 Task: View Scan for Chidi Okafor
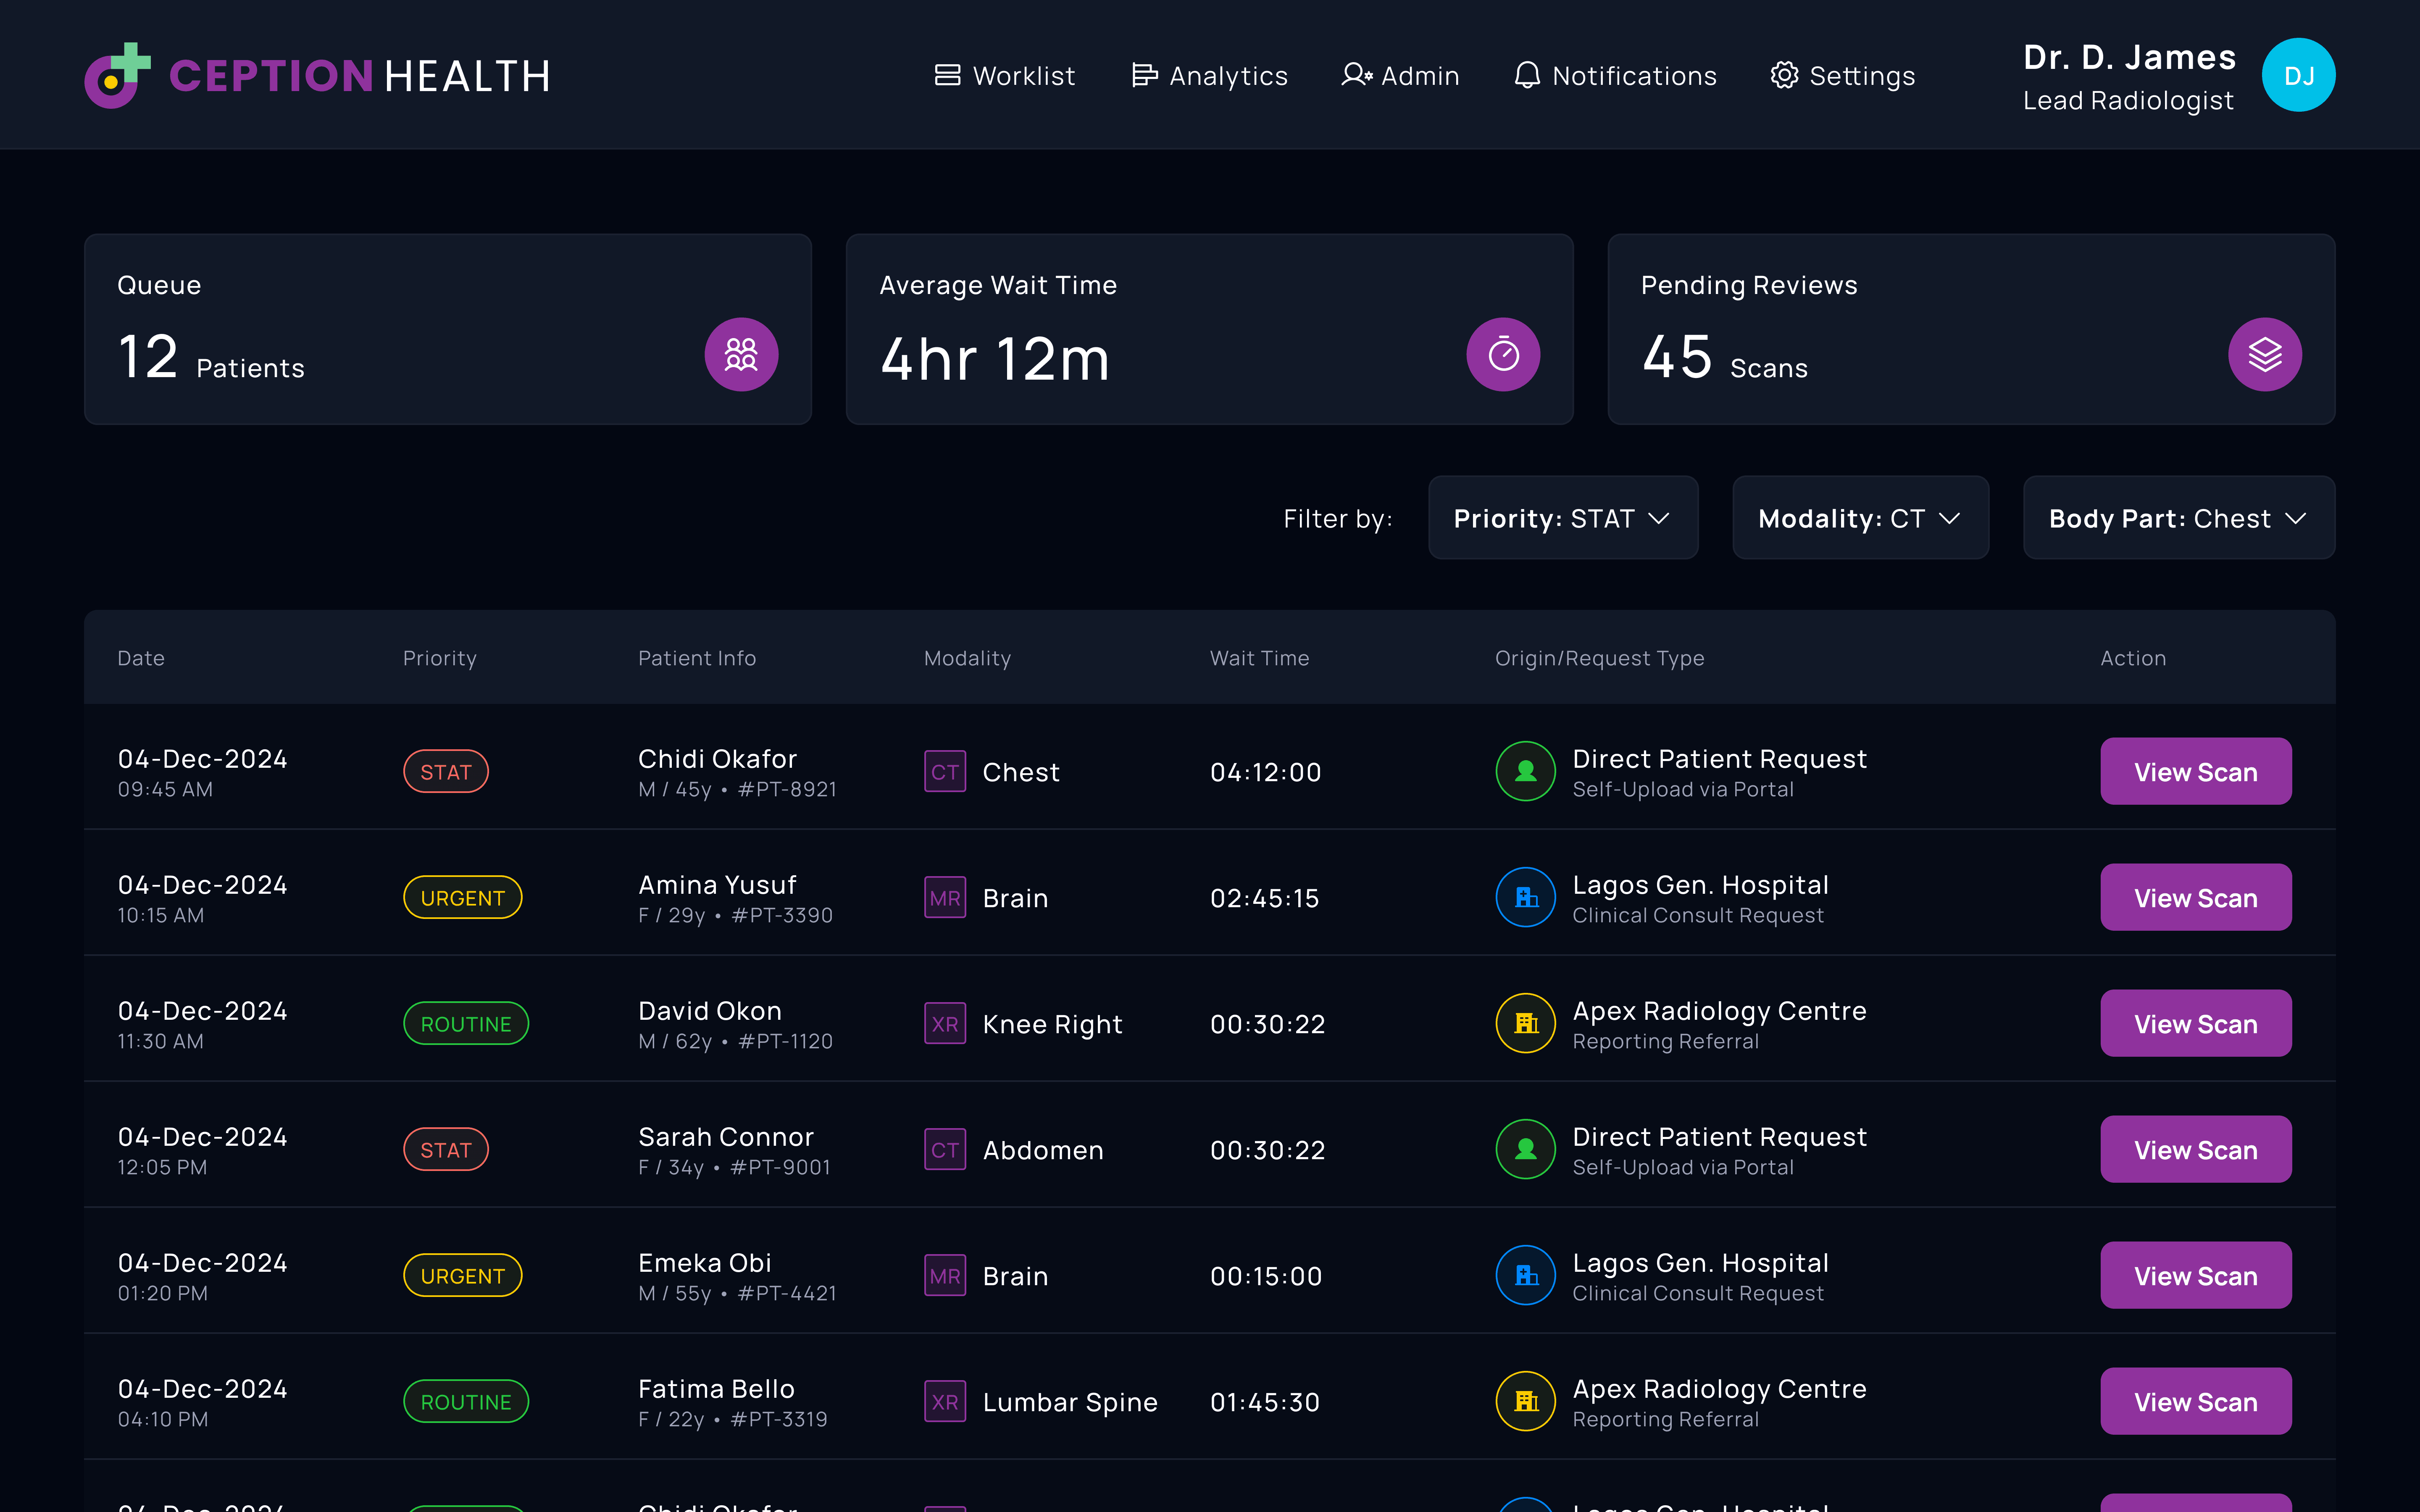click(2195, 771)
